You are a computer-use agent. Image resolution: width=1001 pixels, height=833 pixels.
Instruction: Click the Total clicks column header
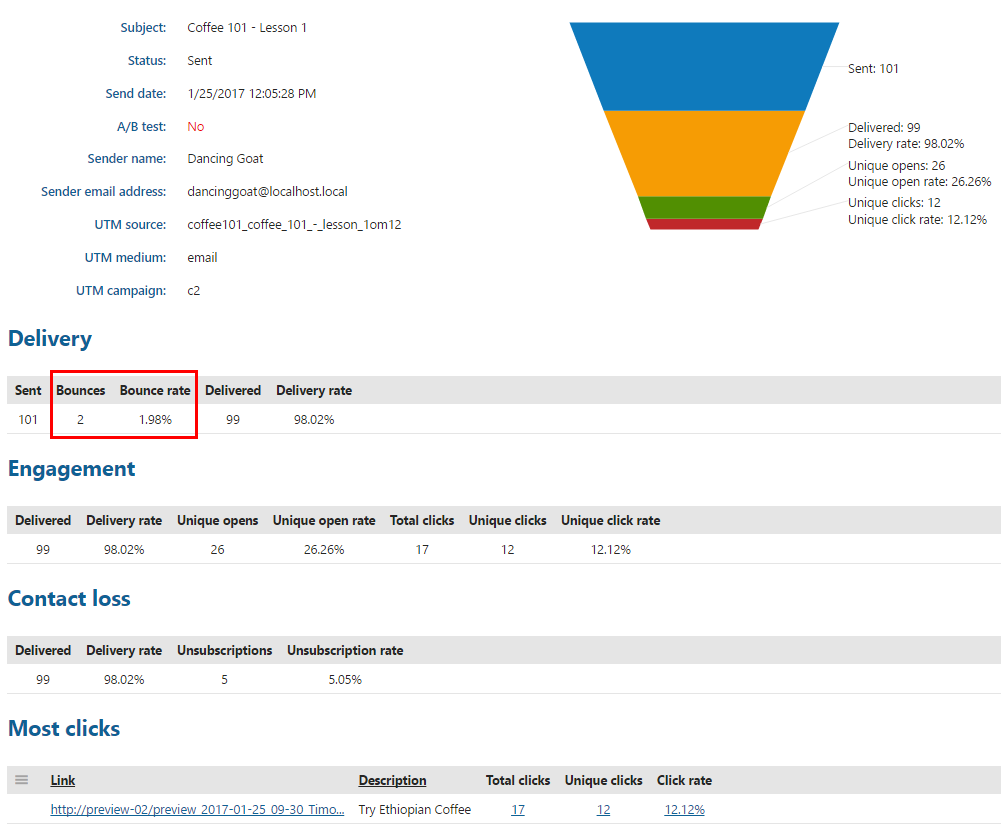(518, 780)
